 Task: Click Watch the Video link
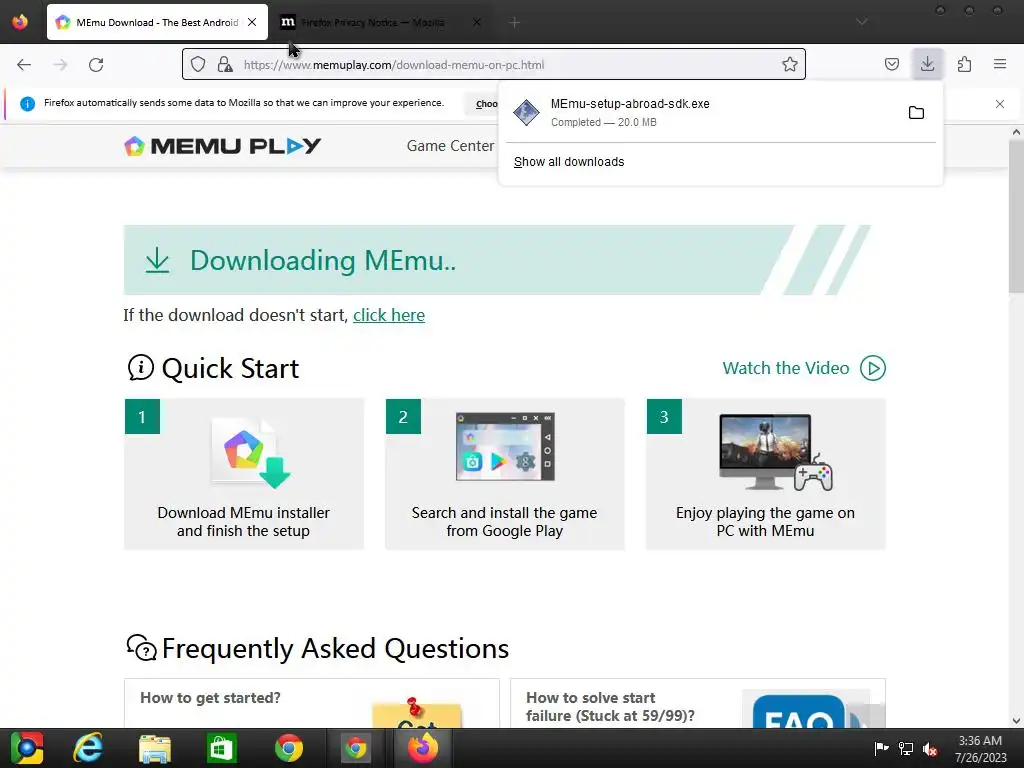pyautogui.click(x=786, y=368)
